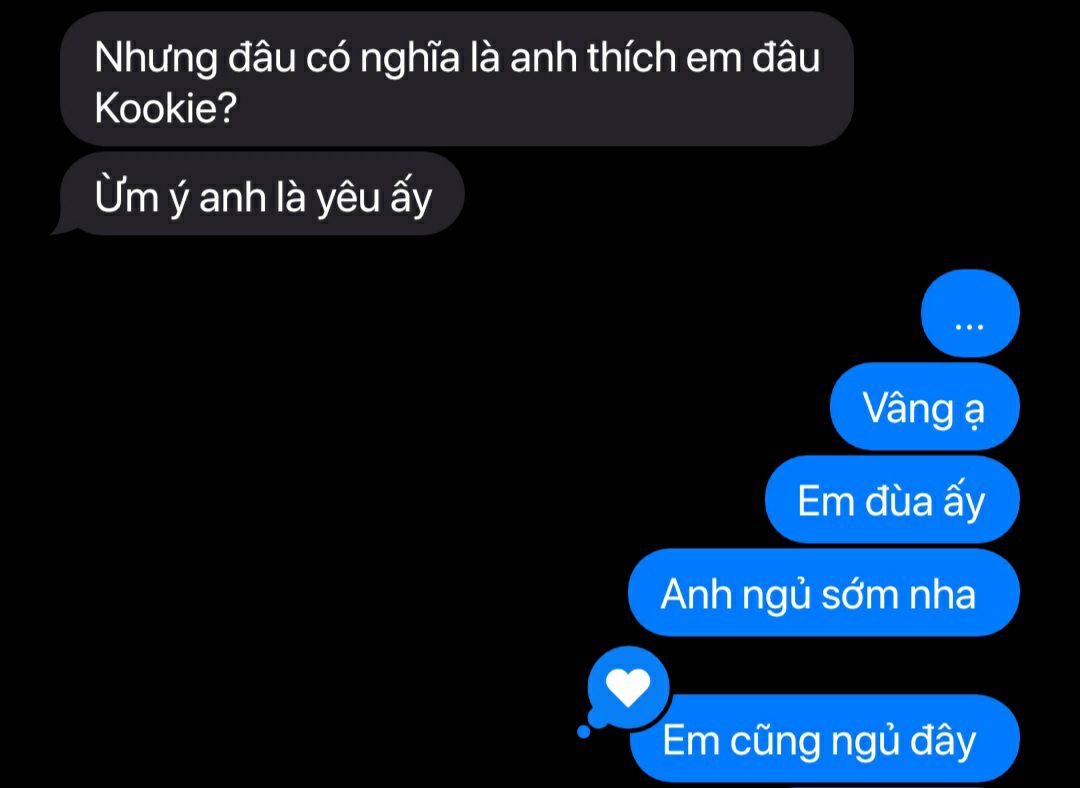
Task: Click the gray bubble ending with 'Kookie?'
Action: coord(457,80)
